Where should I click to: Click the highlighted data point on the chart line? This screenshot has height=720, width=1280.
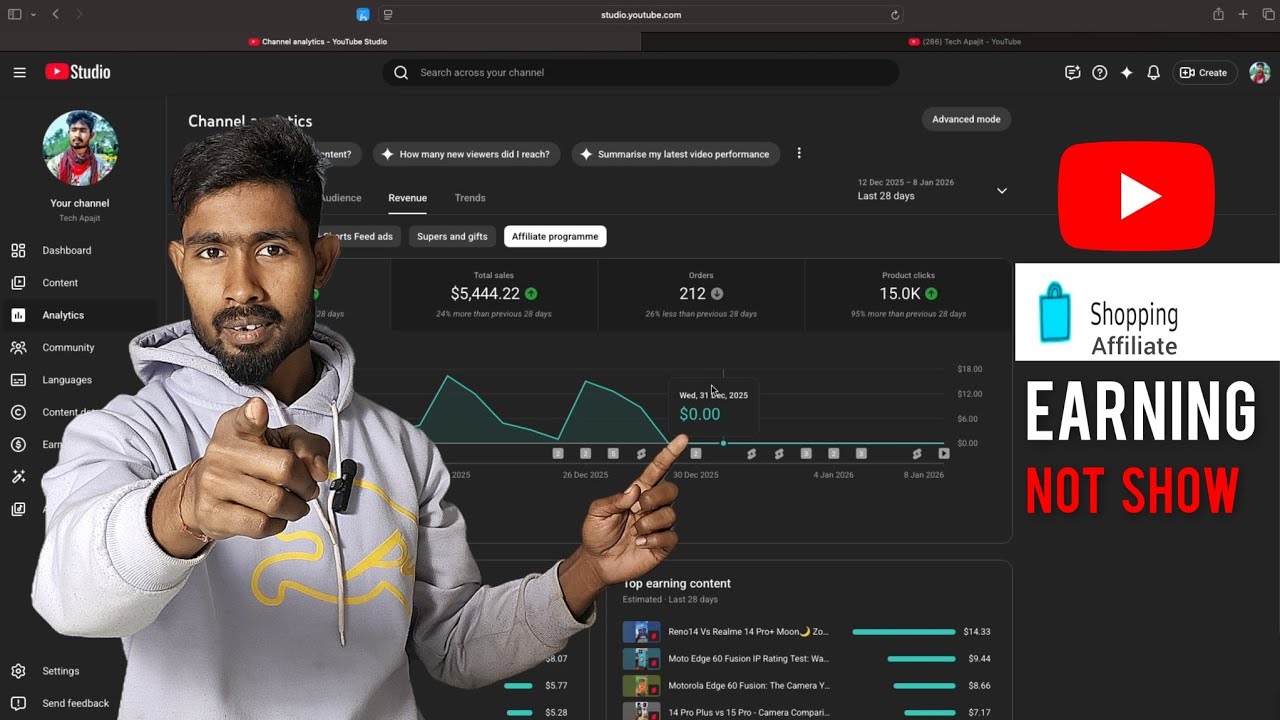tap(723, 443)
